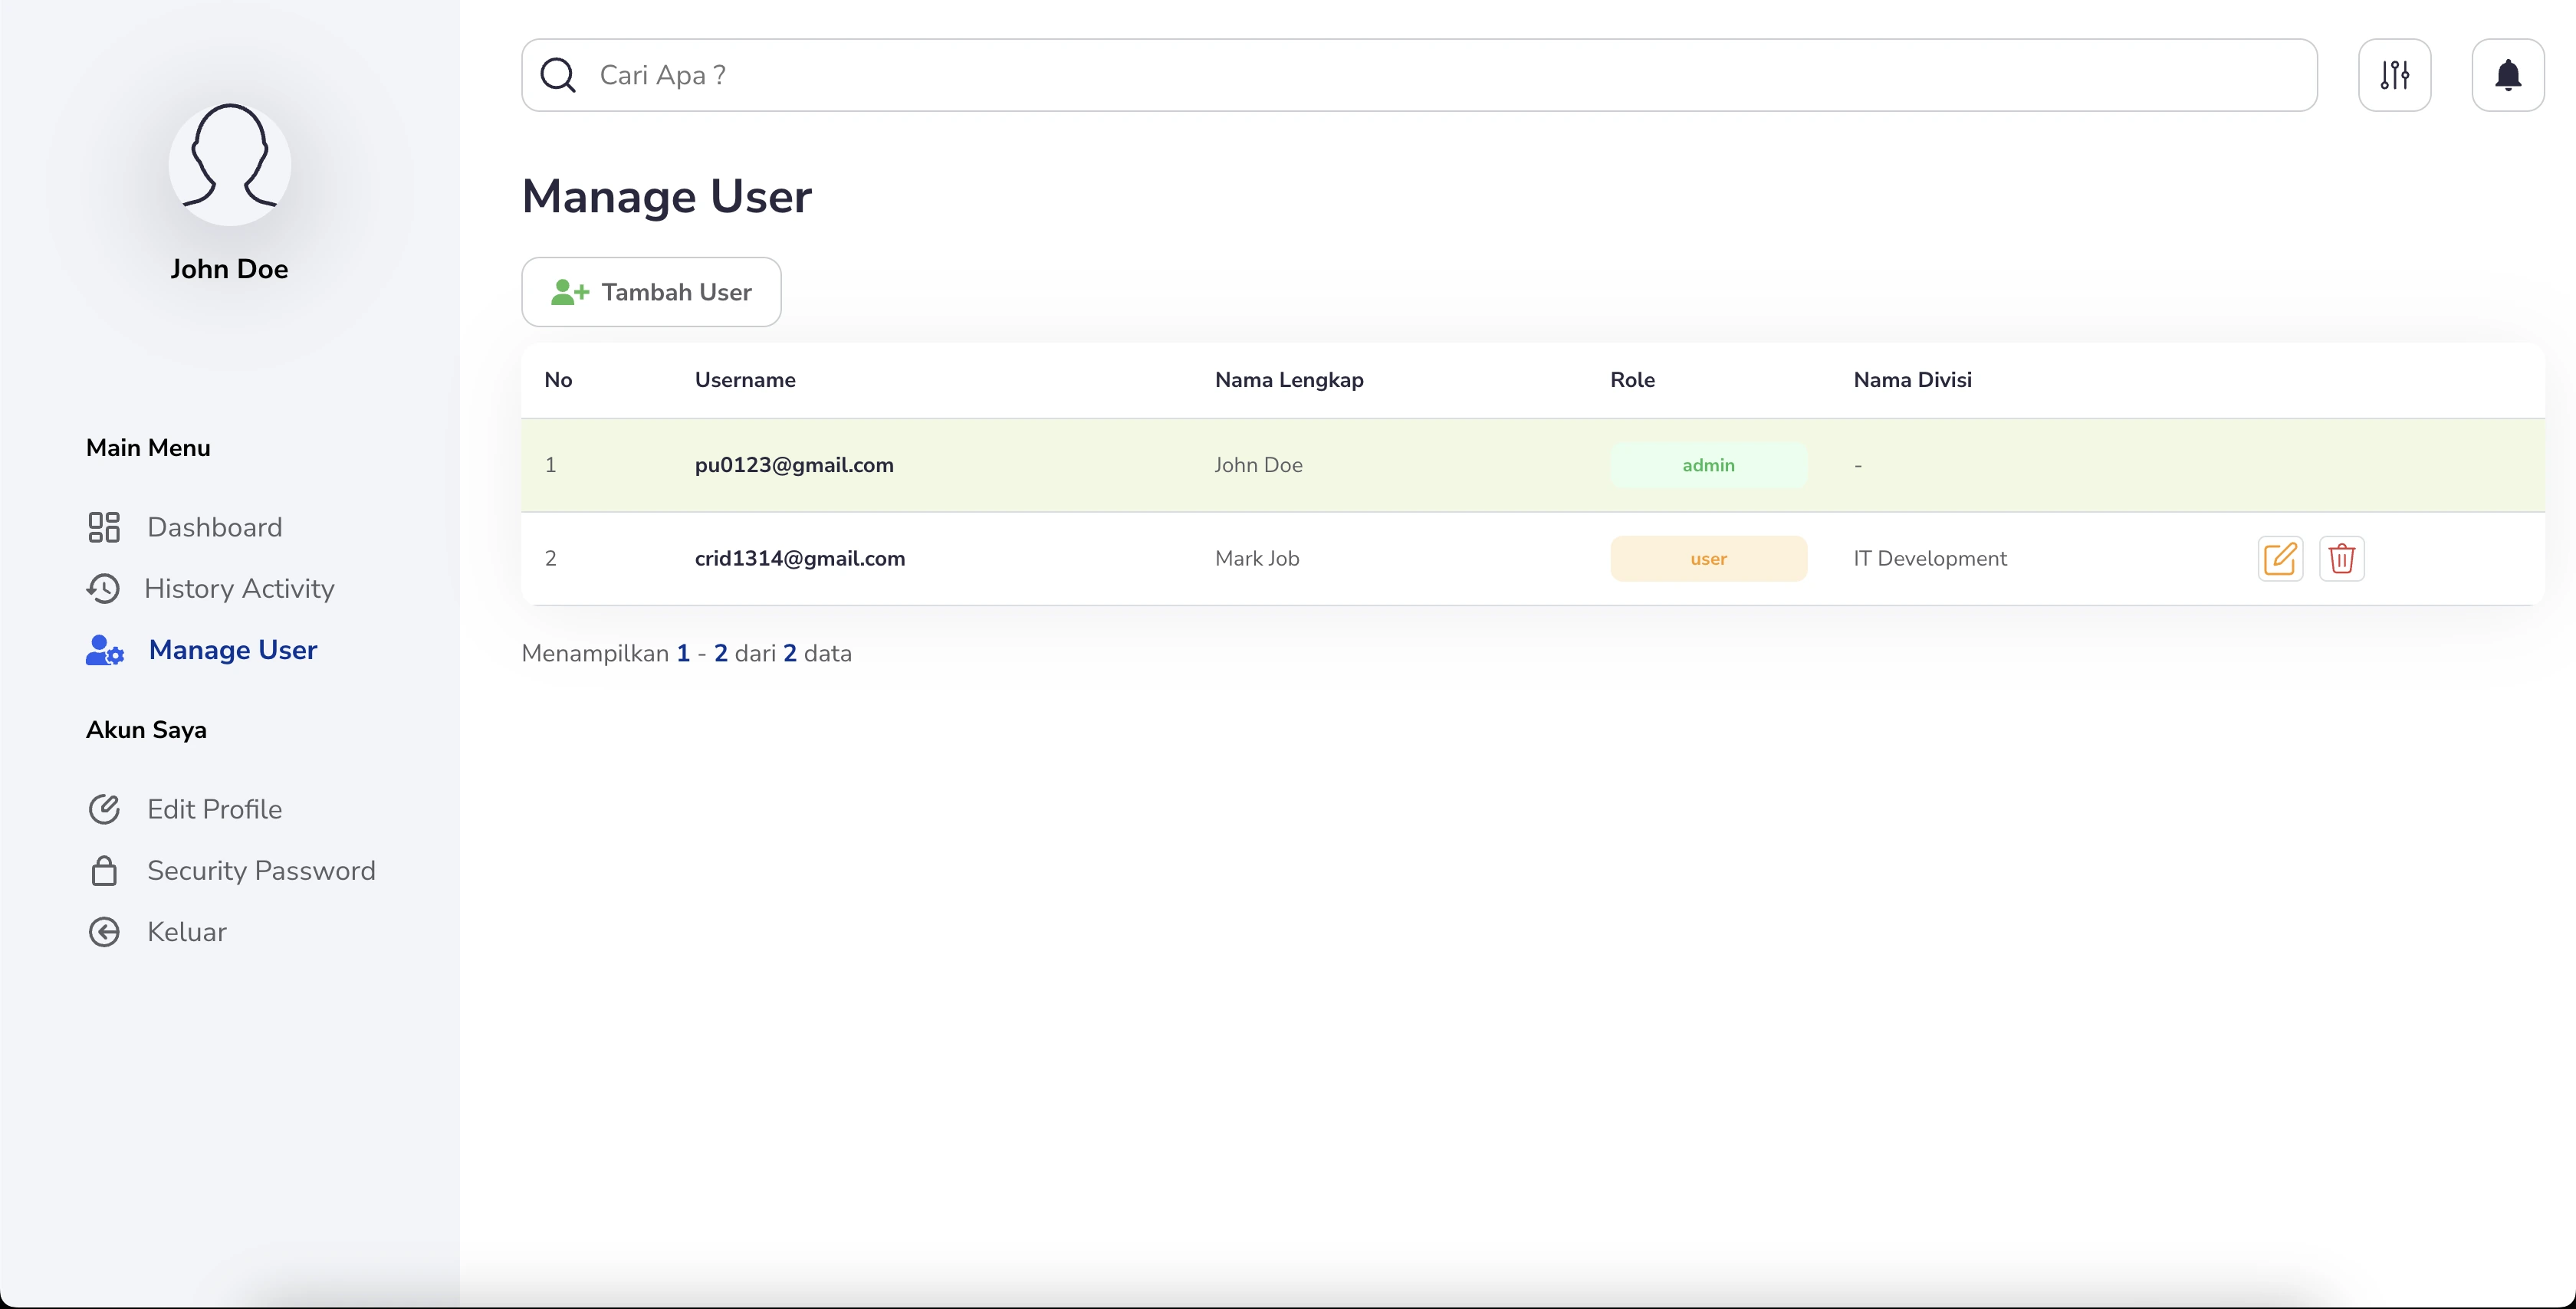2576x1309 pixels.
Task: Click the user role badge
Action: point(1707,558)
